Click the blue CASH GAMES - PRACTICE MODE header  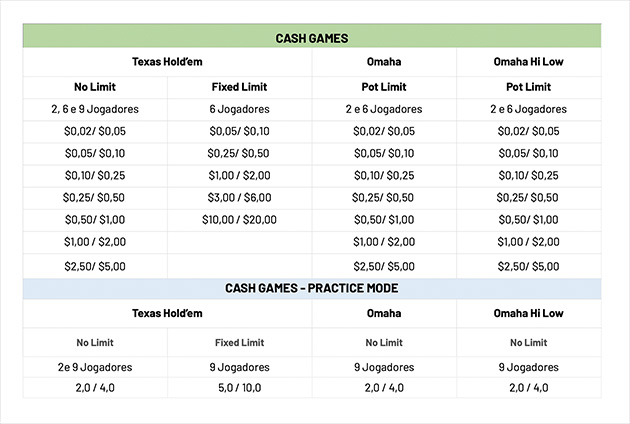312,288
